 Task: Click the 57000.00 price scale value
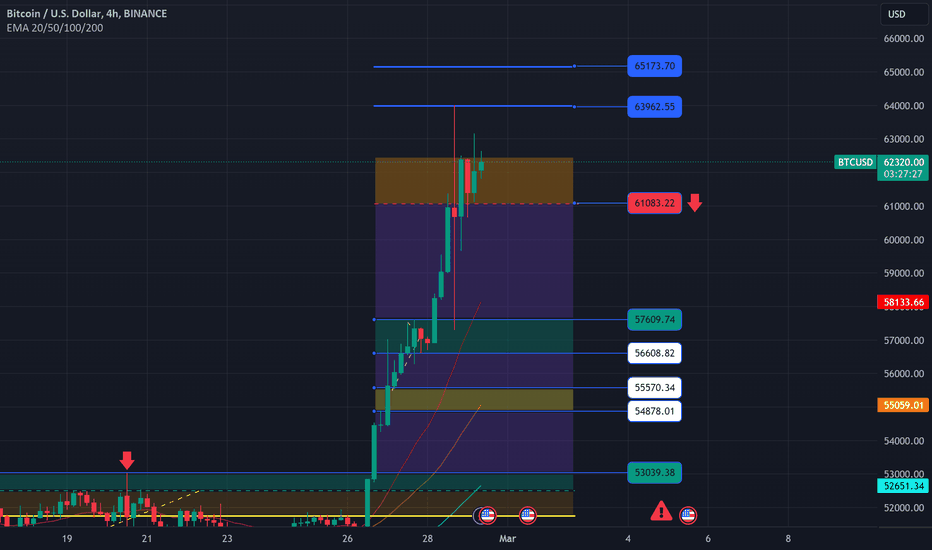(903, 340)
